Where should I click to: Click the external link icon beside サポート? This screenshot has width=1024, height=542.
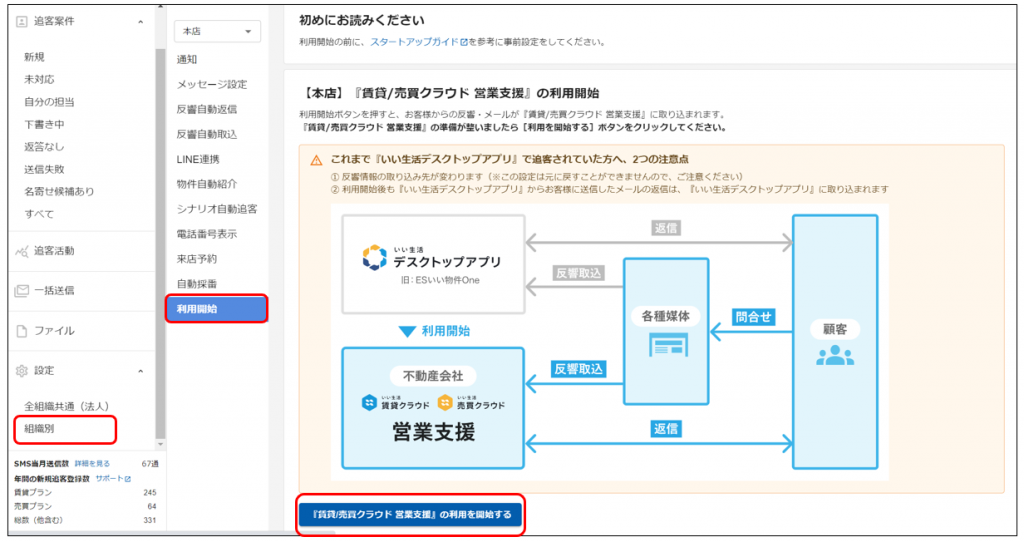(127, 479)
